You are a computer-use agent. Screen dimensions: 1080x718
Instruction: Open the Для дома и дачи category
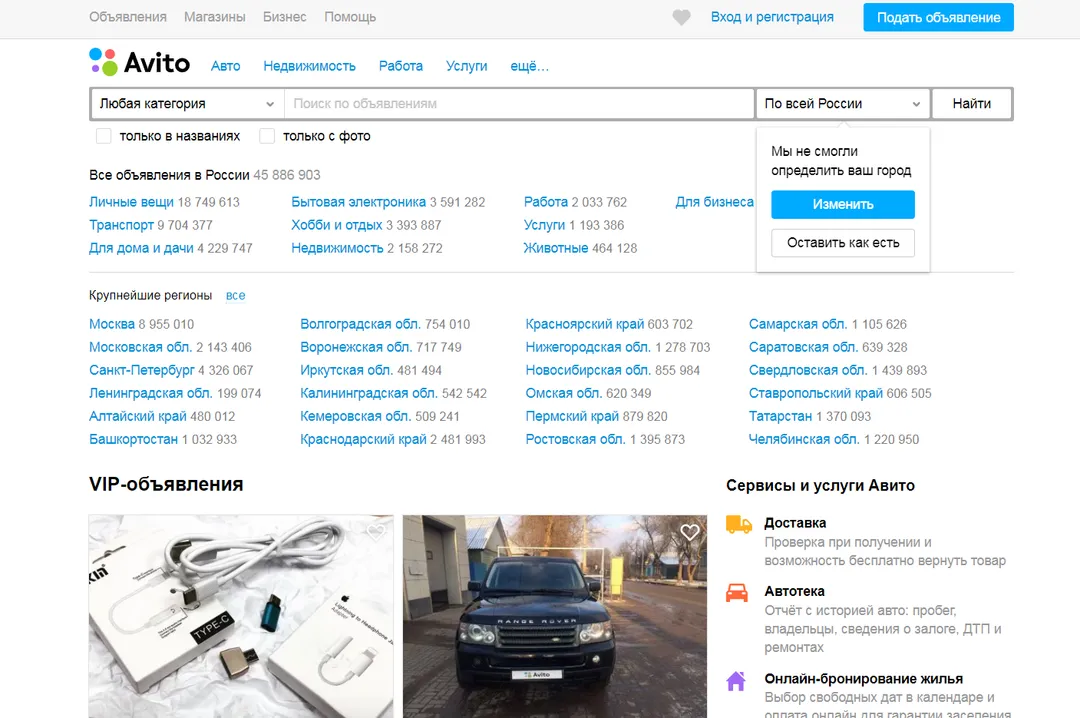[x=141, y=248]
